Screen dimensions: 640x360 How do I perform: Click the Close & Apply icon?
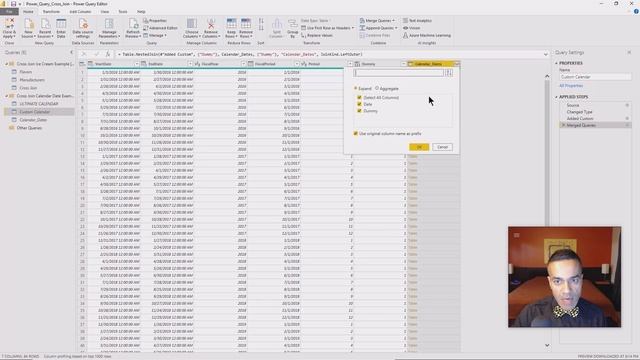(9, 28)
